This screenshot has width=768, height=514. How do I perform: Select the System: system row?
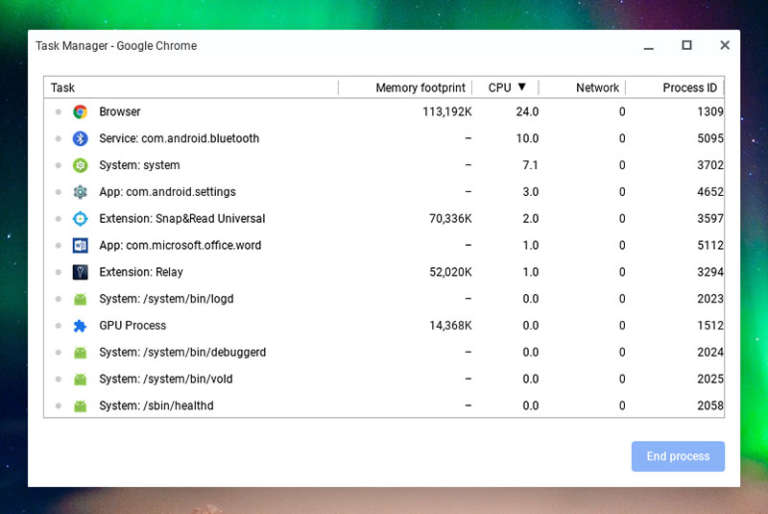pyautogui.click(x=384, y=165)
